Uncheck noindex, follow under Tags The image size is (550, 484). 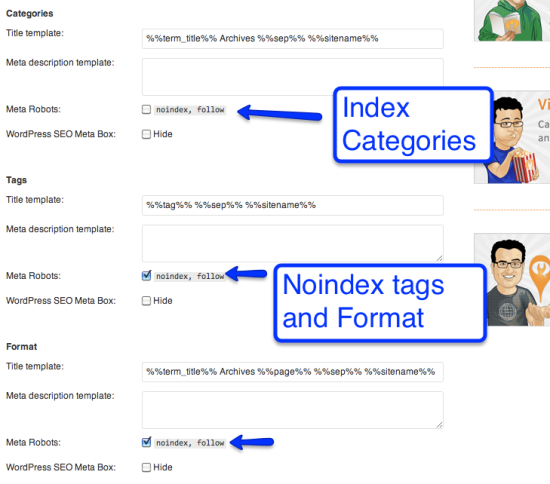click(x=146, y=276)
